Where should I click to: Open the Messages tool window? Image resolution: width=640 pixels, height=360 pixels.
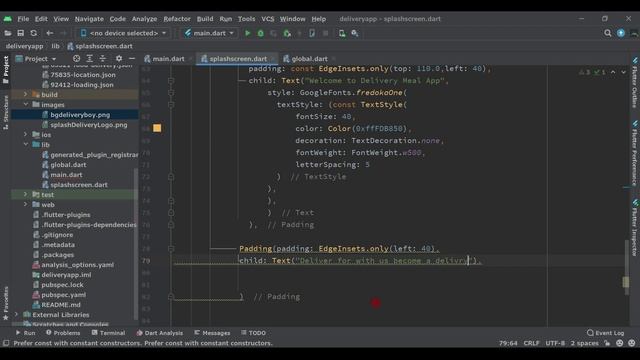click(212, 333)
